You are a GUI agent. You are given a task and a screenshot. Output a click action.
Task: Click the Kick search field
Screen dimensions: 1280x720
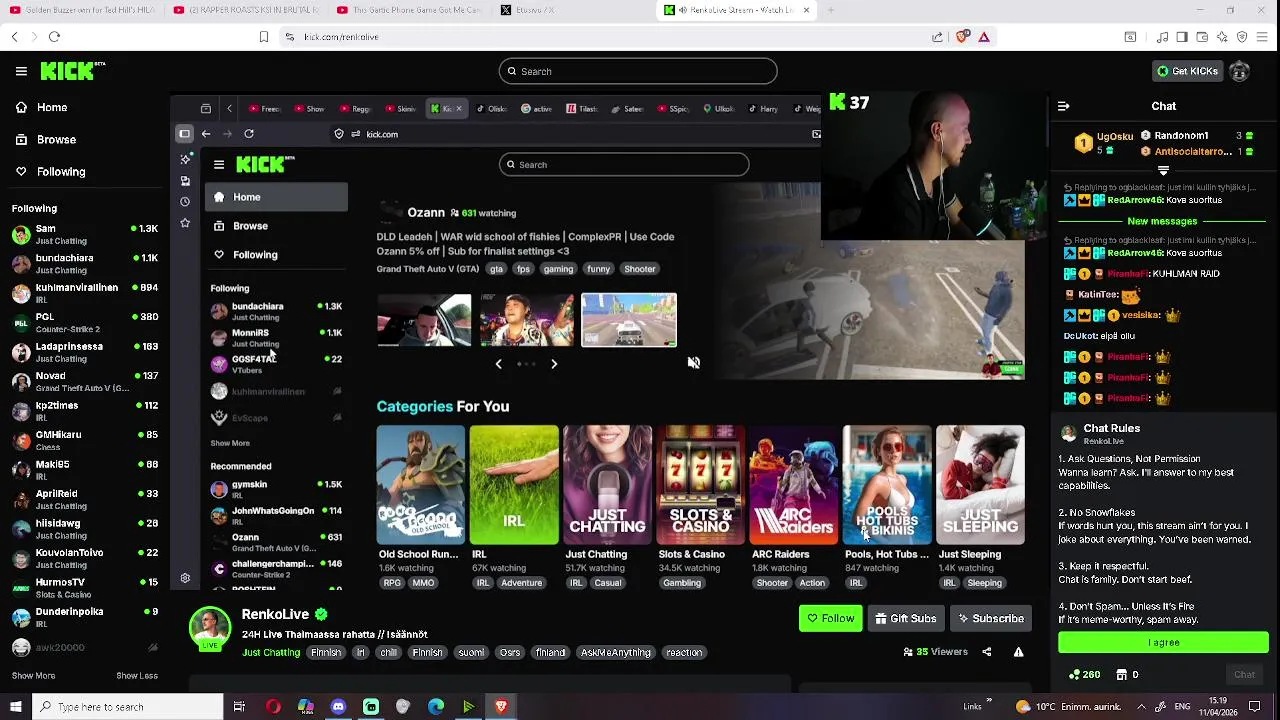pyautogui.click(x=638, y=71)
